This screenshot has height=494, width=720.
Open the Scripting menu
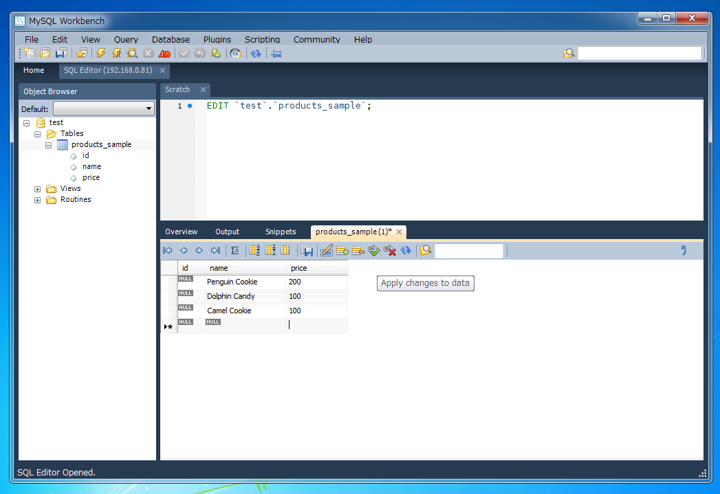click(262, 39)
